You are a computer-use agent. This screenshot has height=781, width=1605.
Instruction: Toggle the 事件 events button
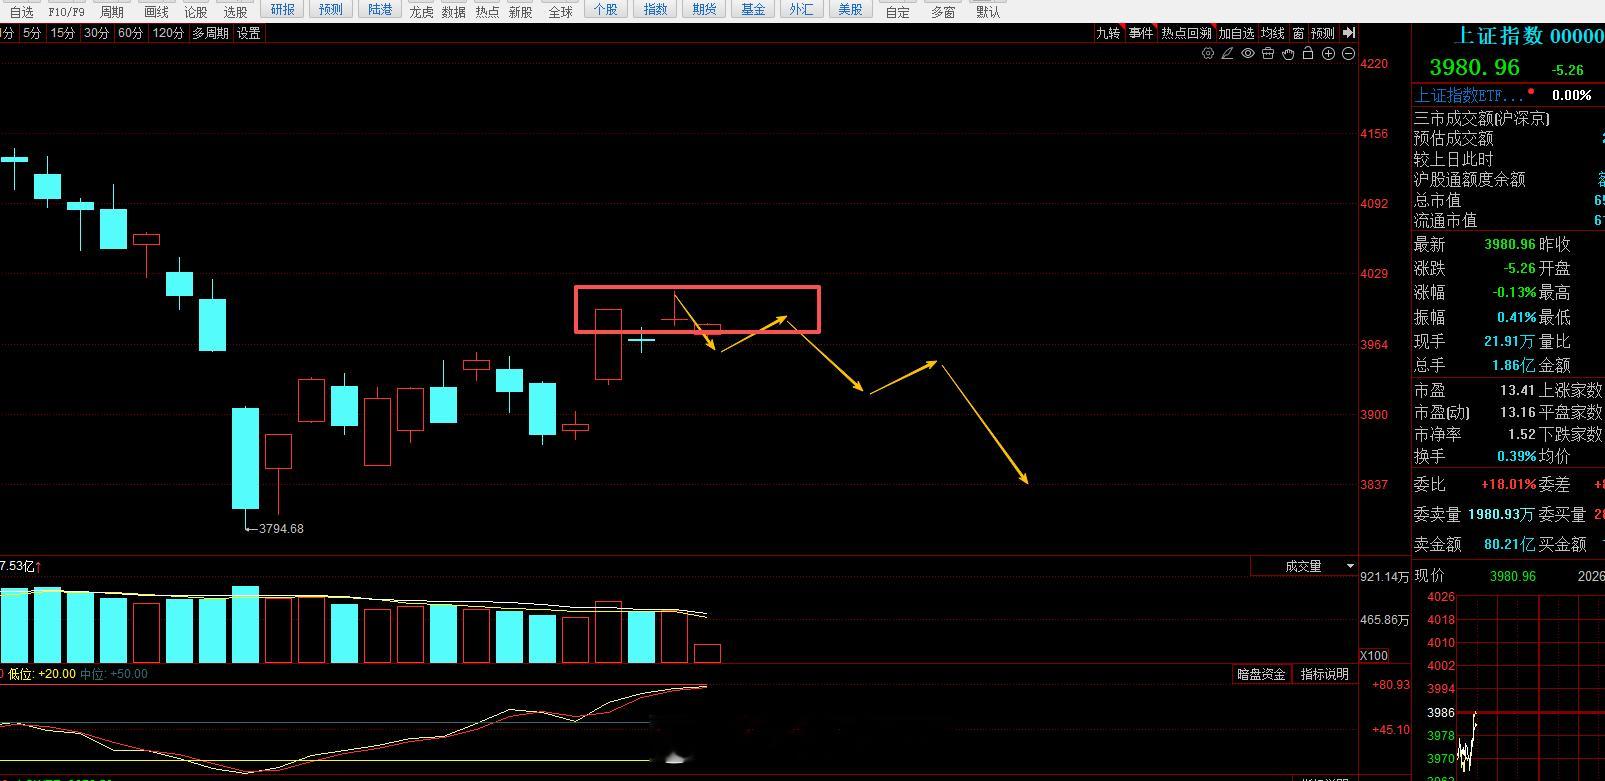coord(1141,33)
